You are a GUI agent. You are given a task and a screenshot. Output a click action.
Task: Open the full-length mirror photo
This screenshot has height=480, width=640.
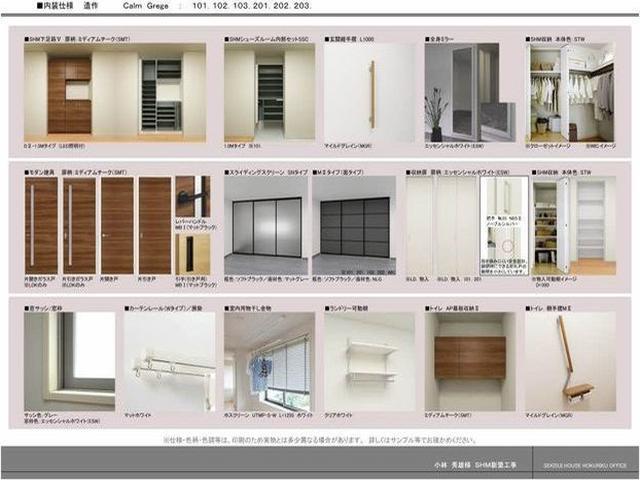[461, 93]
